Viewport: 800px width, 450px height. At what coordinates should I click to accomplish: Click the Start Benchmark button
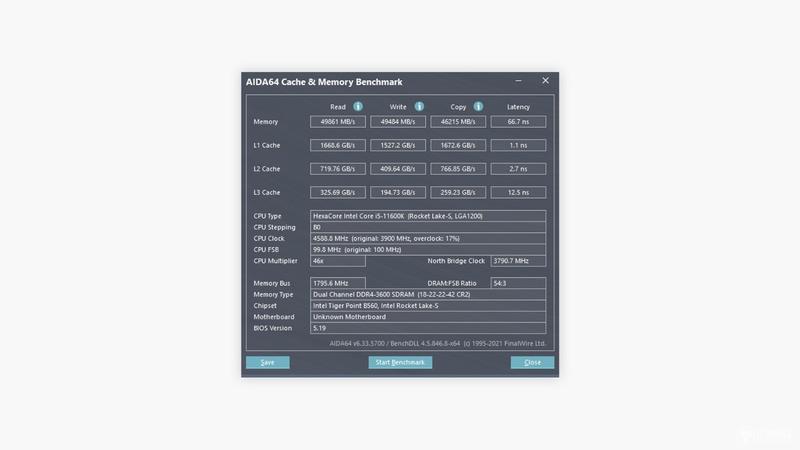[400, 362]
